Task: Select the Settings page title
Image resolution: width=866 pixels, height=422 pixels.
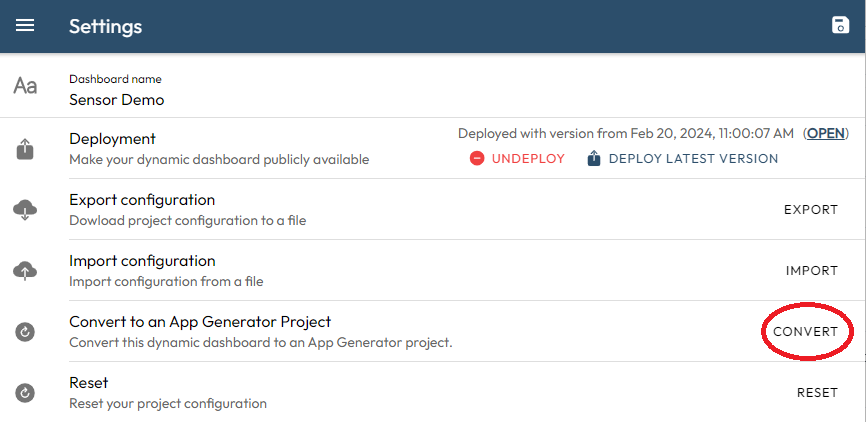Action: 105,27
